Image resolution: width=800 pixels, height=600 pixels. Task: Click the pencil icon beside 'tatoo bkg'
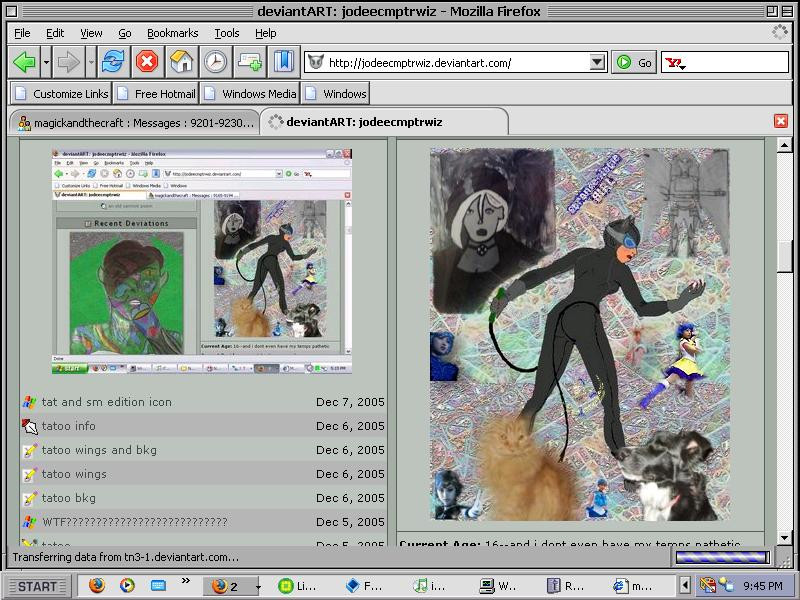[x=30, y=498]
